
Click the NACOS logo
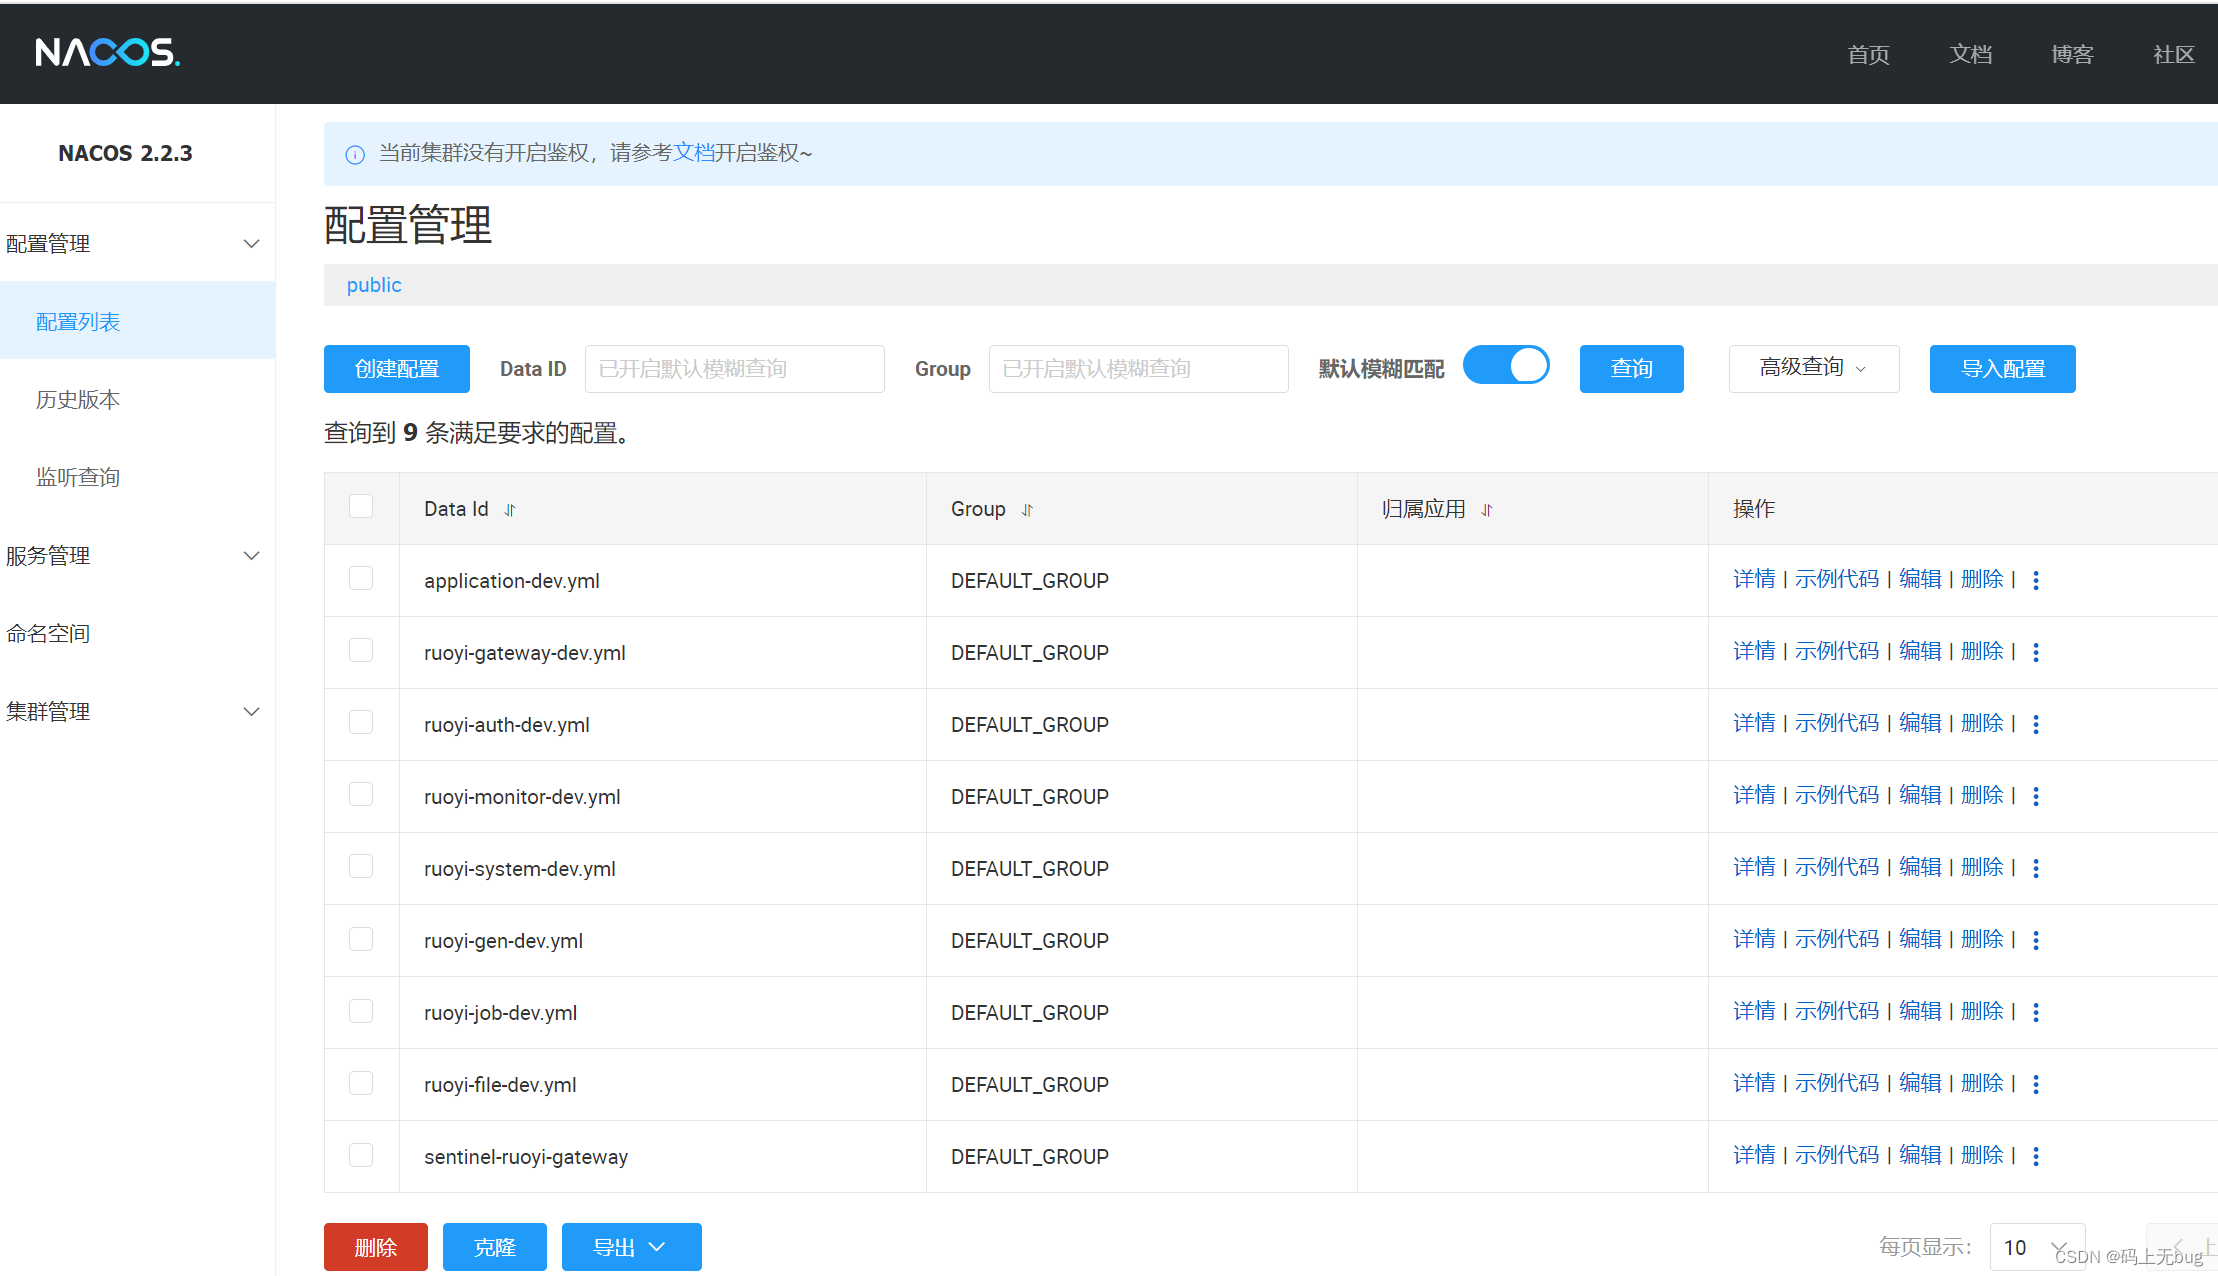click(x=108, y=52)
